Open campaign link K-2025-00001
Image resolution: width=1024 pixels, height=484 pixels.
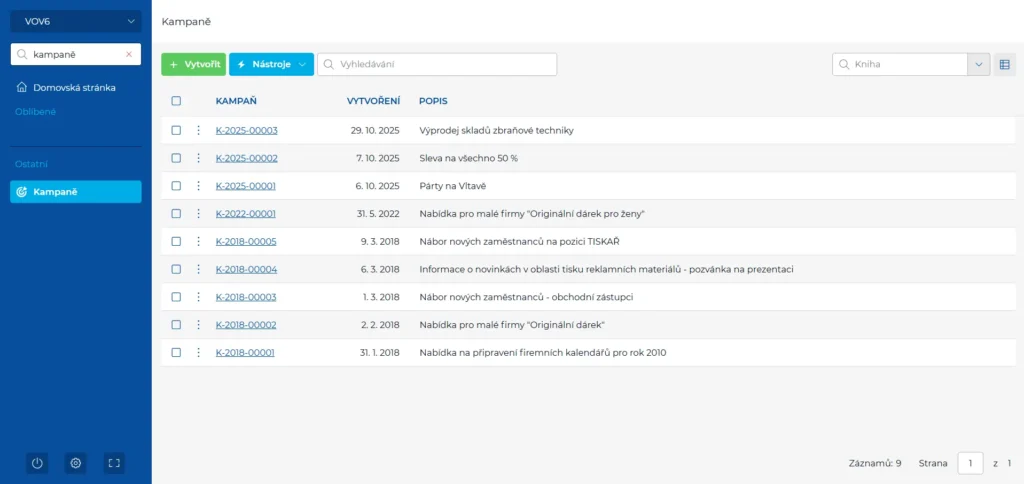[x=246, y=186]
